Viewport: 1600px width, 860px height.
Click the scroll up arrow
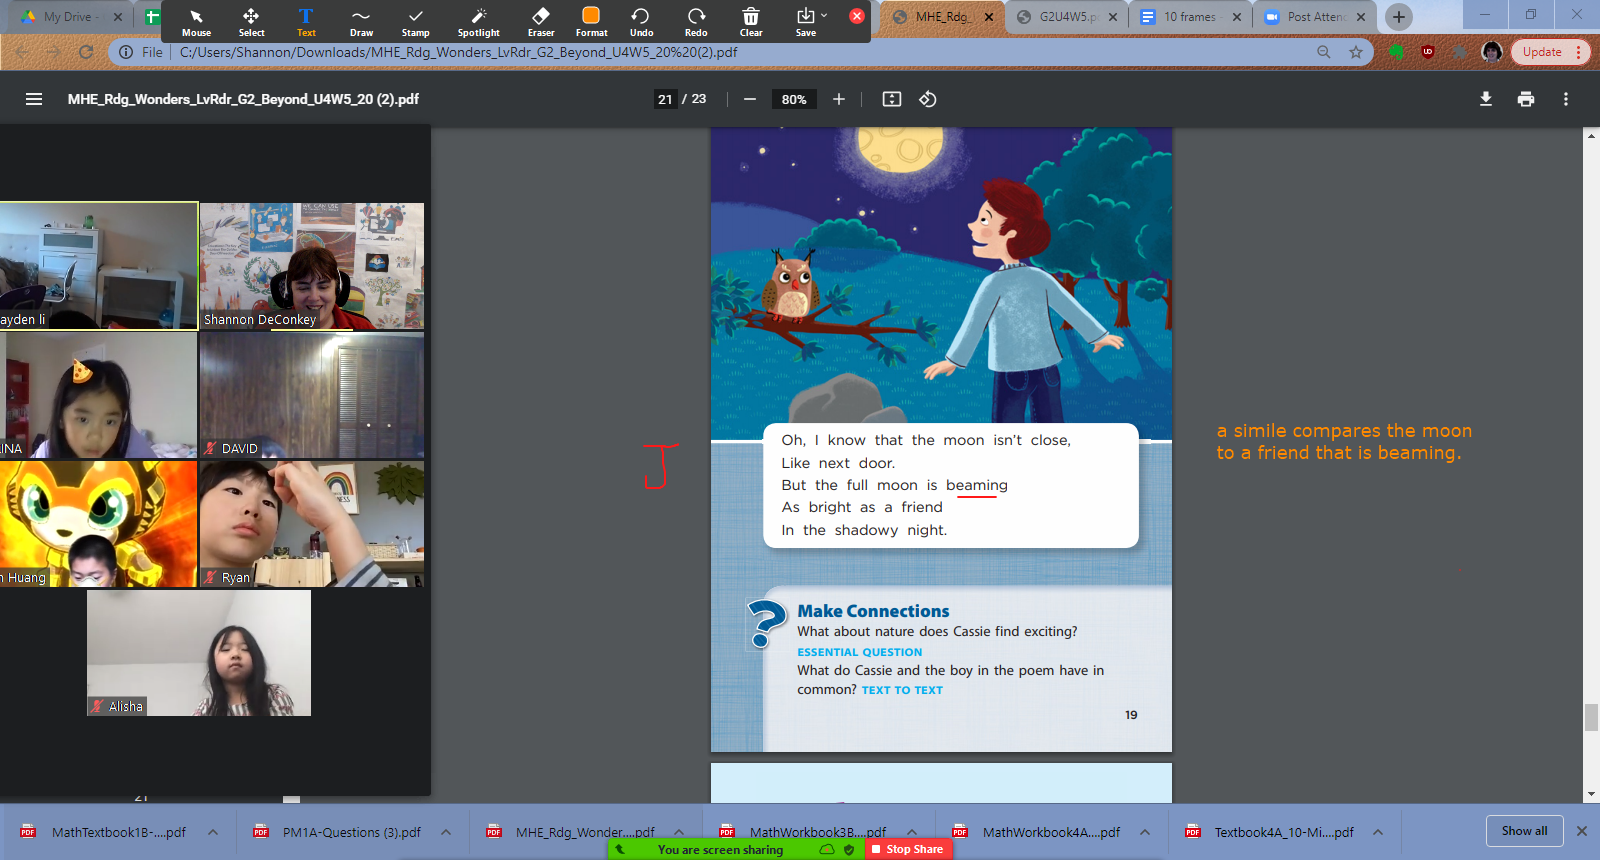[x=1591, y=135]
